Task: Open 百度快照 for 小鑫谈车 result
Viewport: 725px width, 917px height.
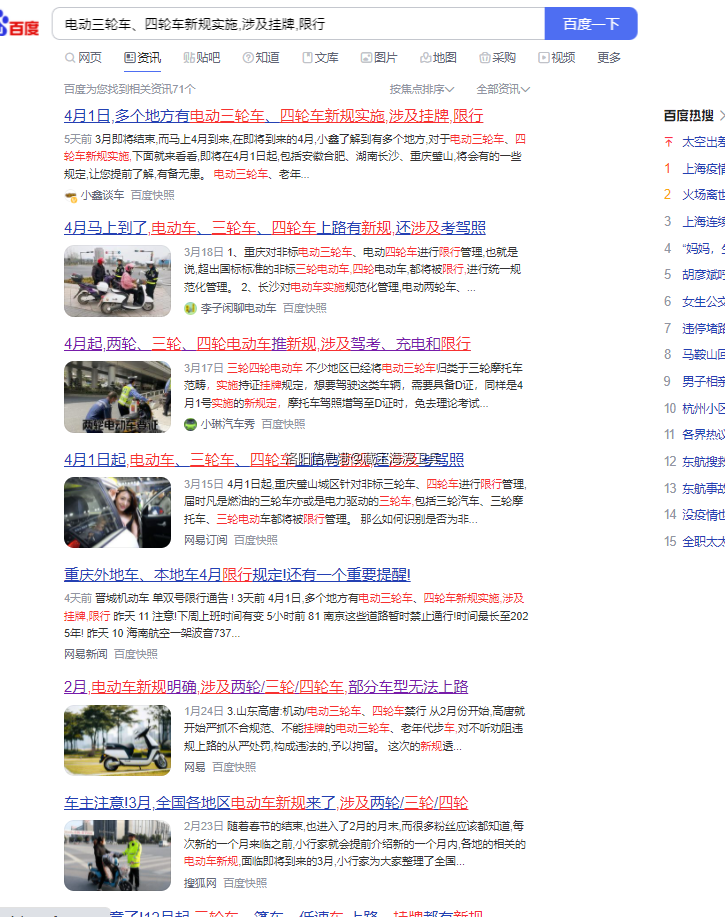Action: 153,195
